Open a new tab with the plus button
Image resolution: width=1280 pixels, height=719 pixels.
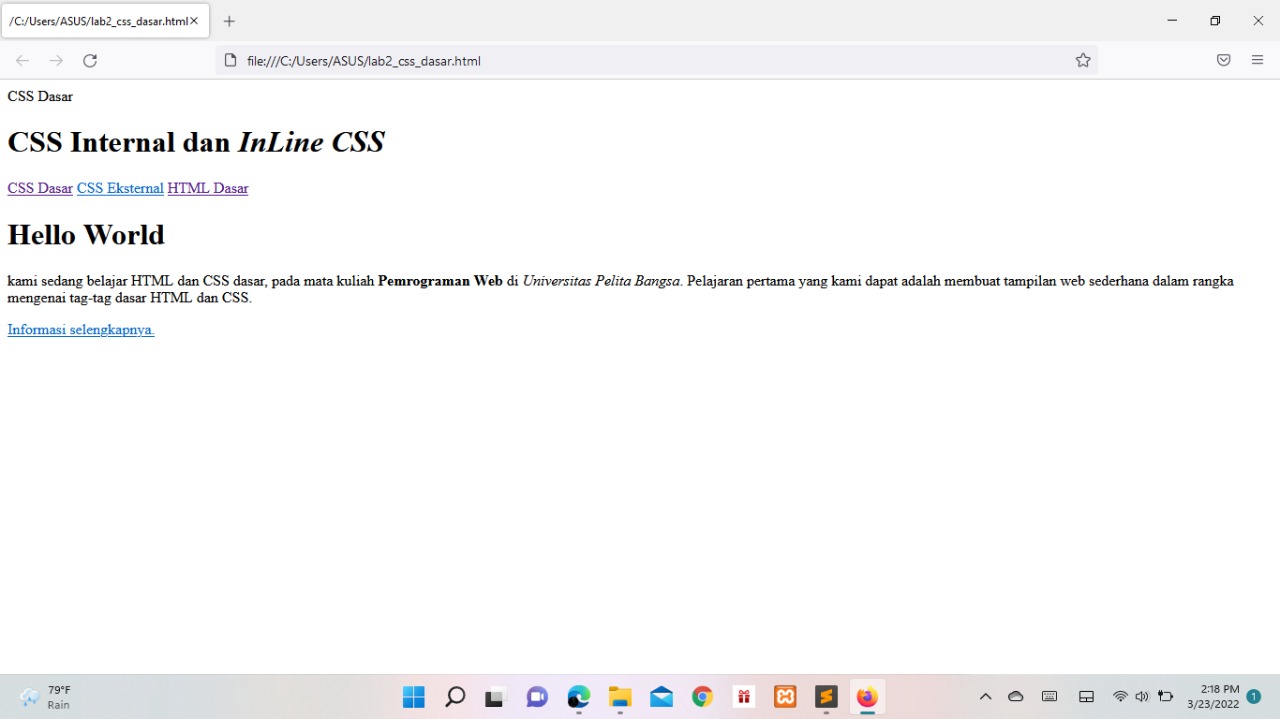coord(229,21)
